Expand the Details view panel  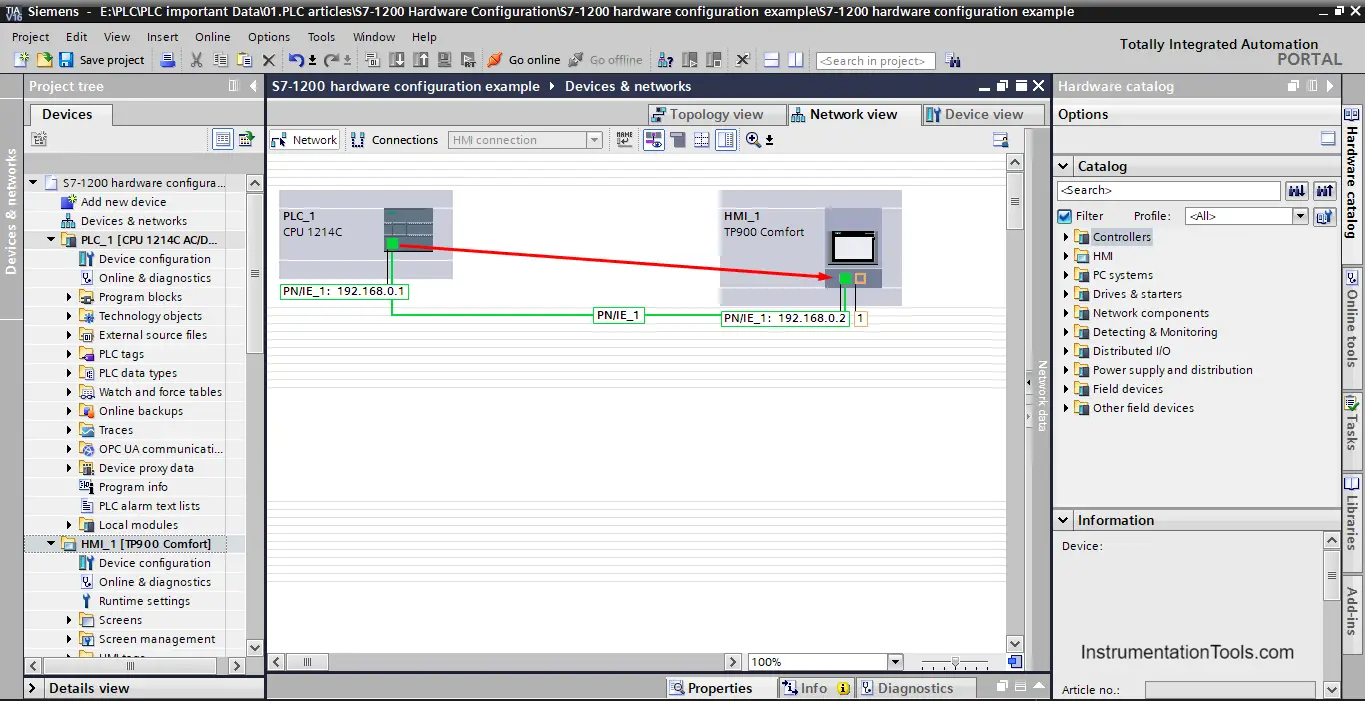tap(33, 688)
